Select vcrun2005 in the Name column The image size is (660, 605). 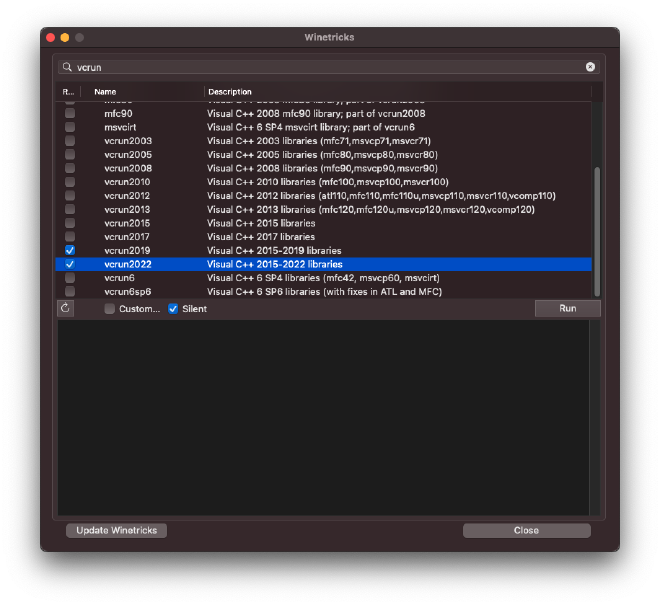click(x=128, y=155)
